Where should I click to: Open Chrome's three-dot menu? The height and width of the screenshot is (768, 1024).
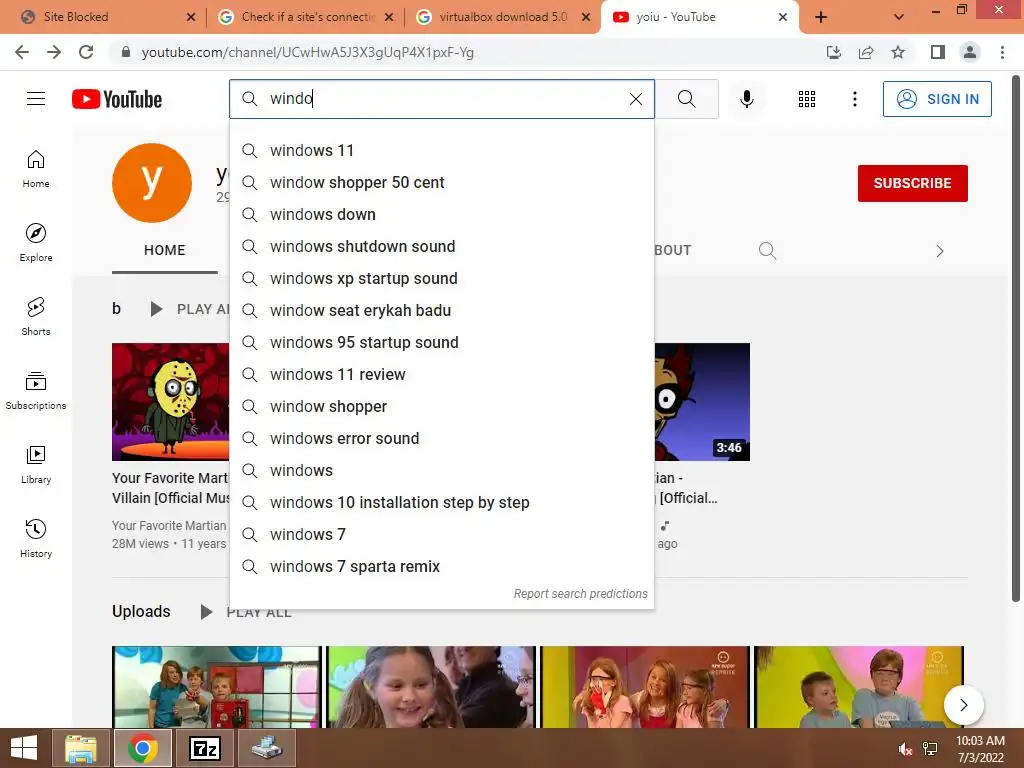coord(1002,52)
